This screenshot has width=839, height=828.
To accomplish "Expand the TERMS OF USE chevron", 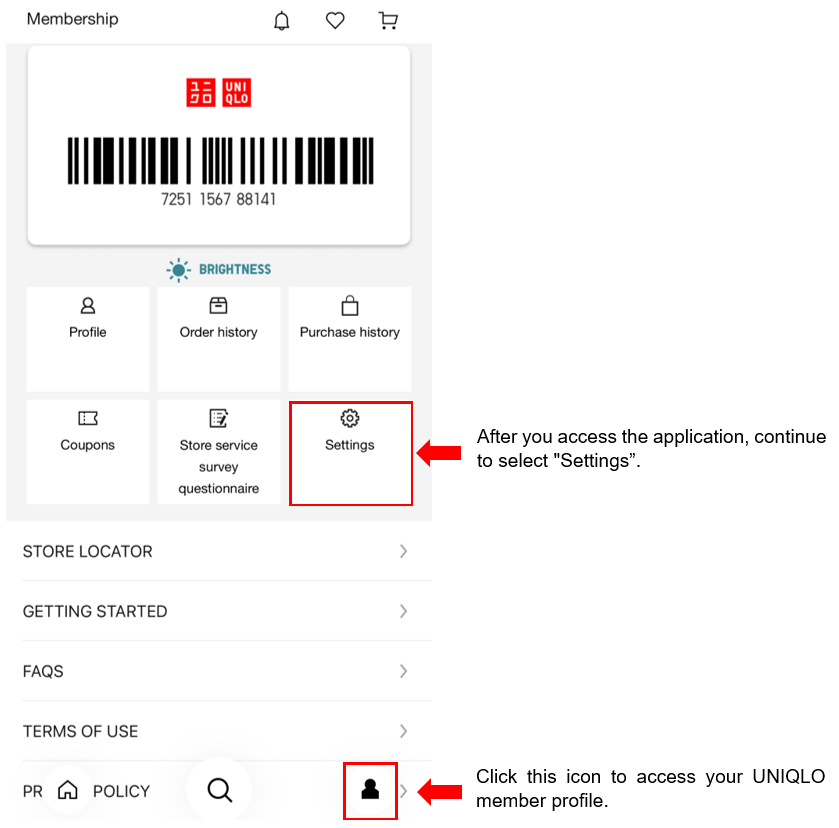I will point(403,731).
